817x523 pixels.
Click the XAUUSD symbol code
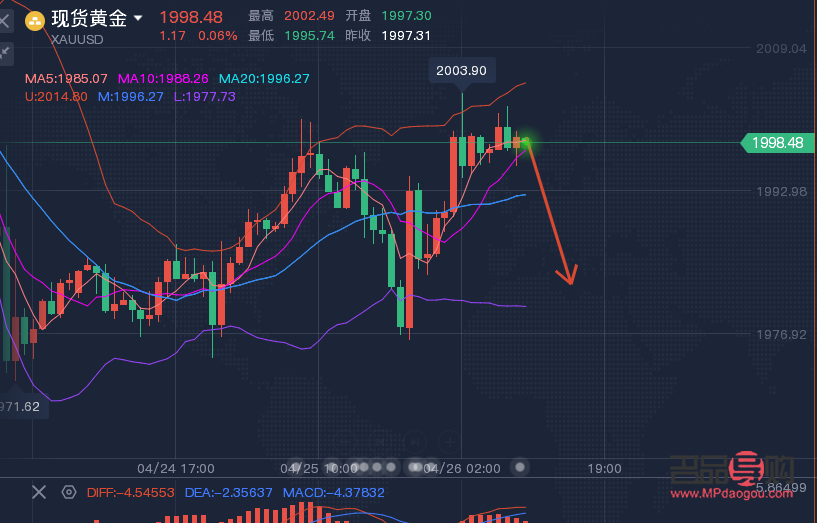(75, 39)
